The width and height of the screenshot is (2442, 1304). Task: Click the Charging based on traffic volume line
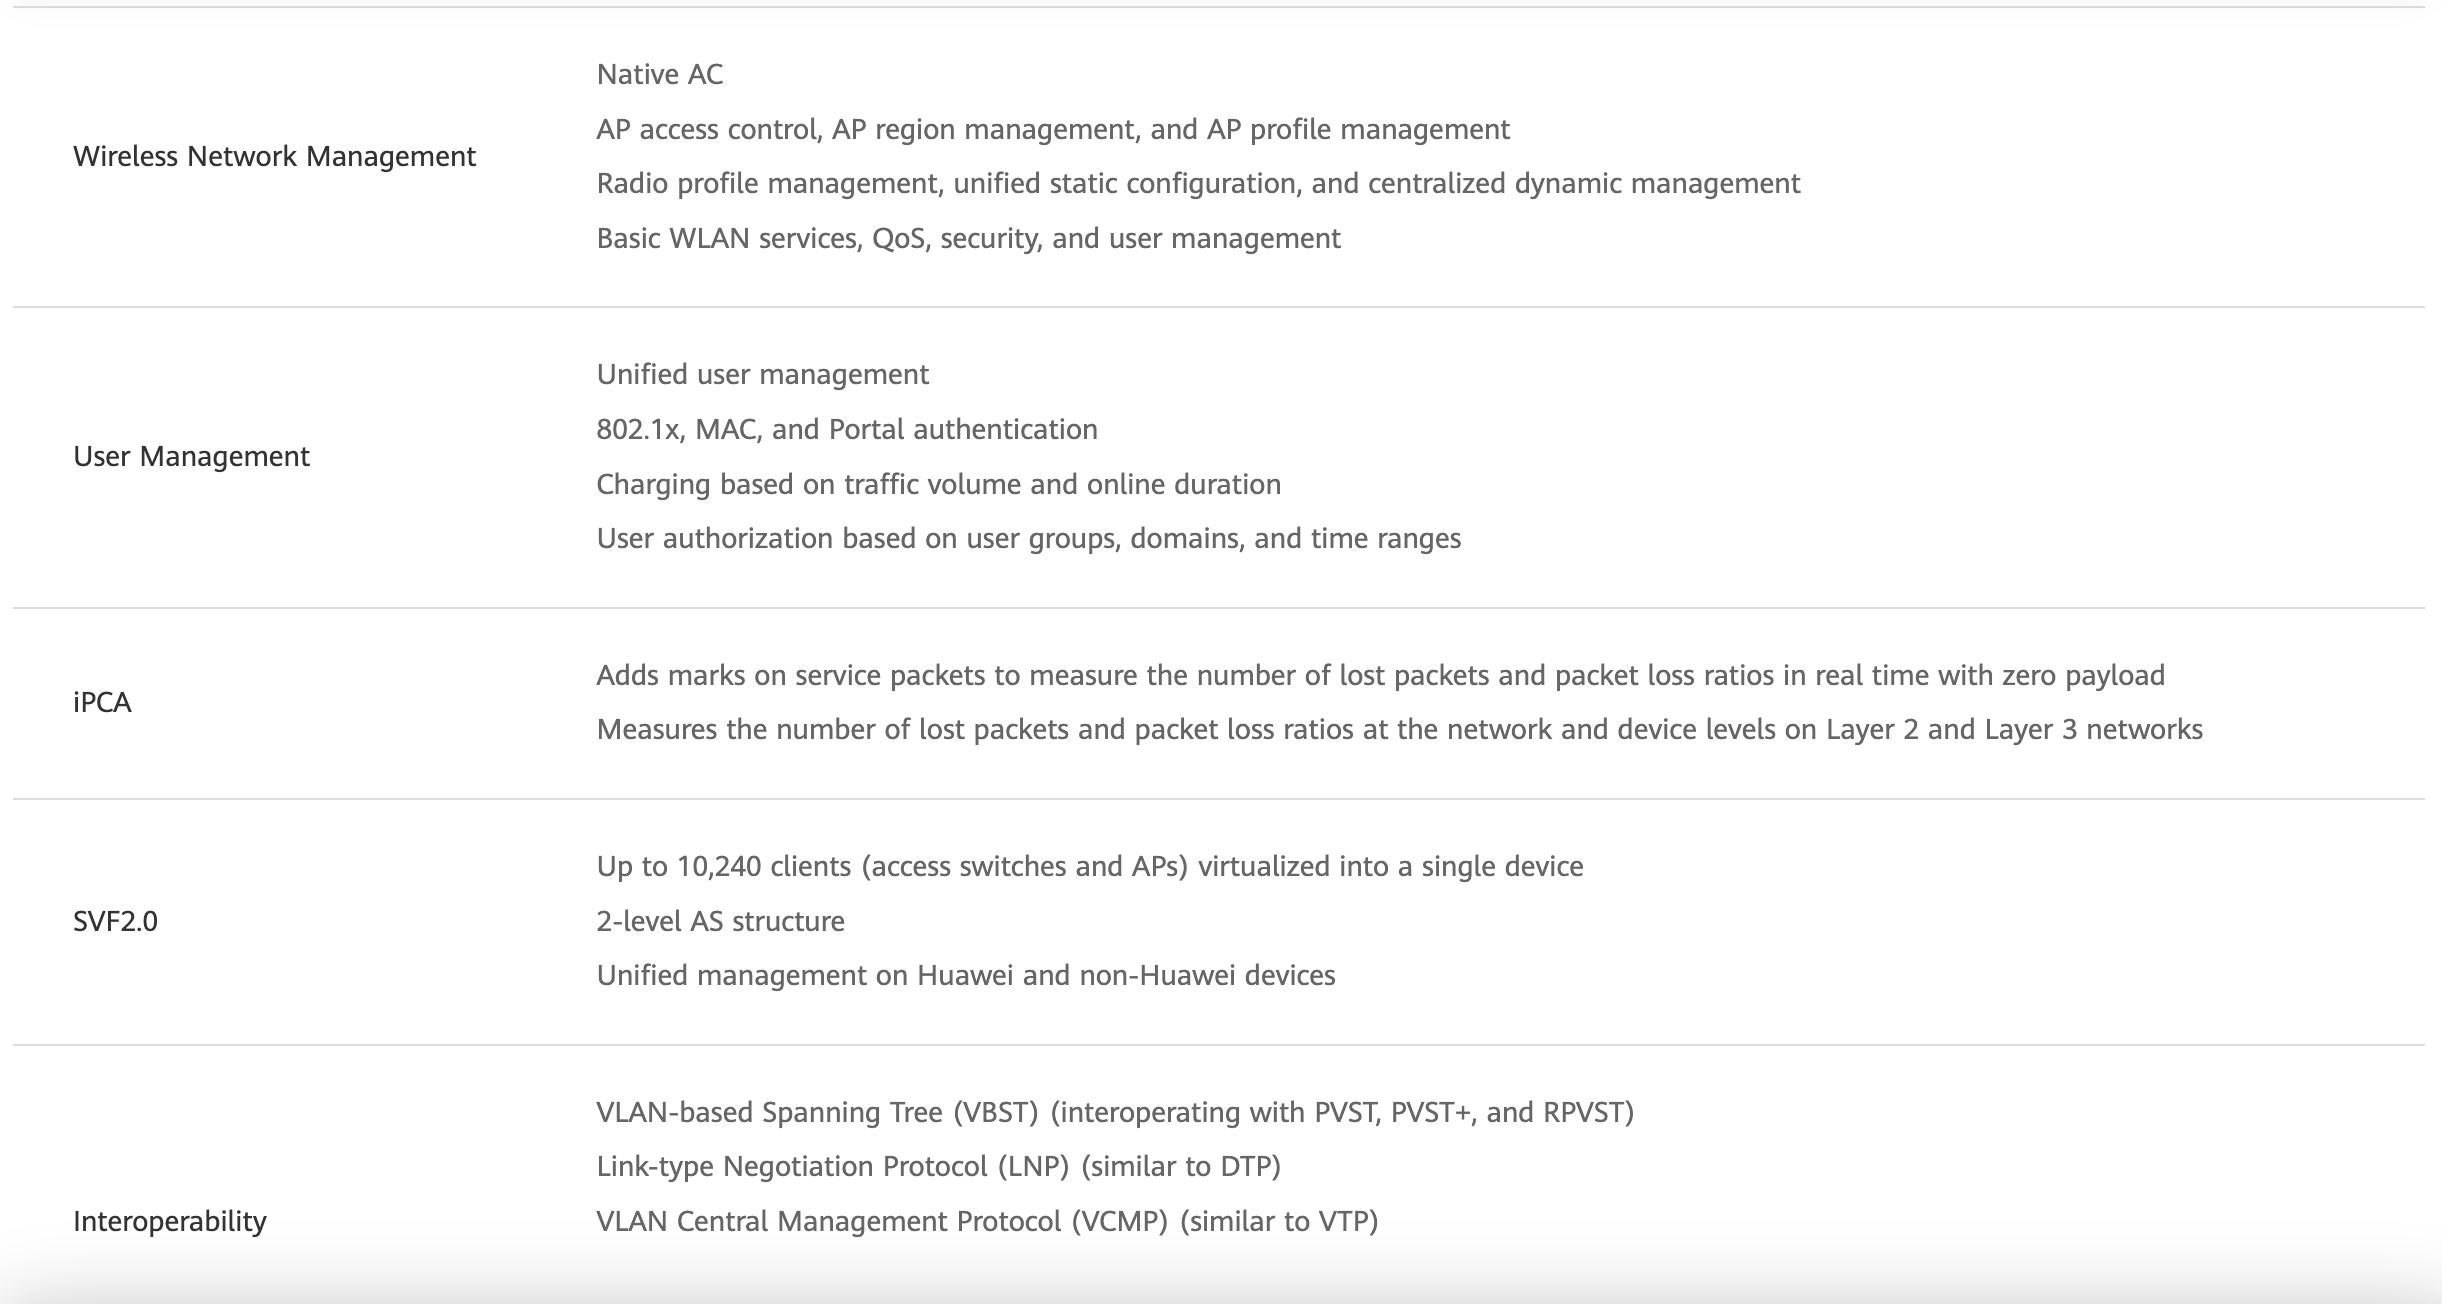tap(938, 485)
